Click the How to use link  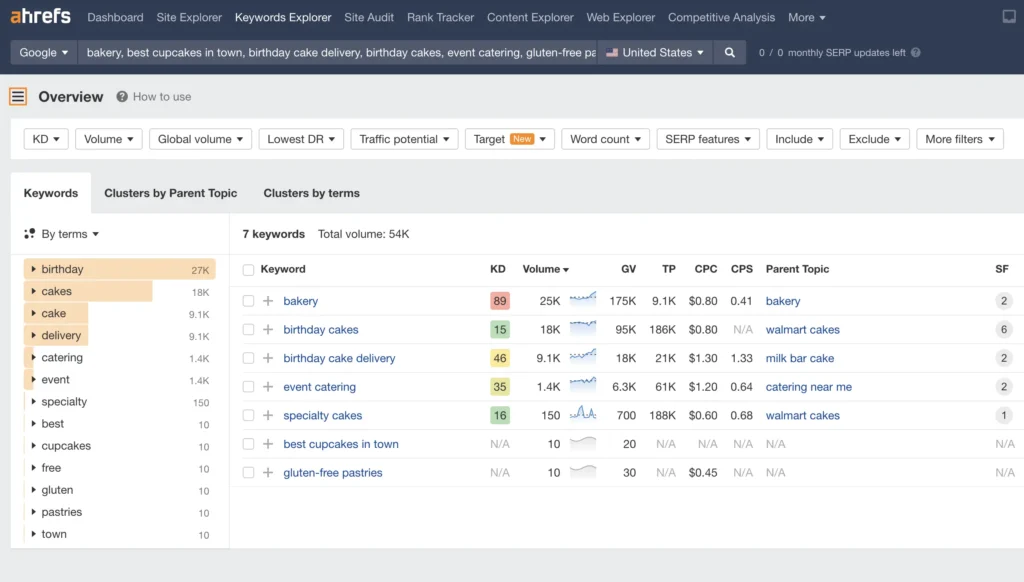pyautogui.click(x=162, y=97)
